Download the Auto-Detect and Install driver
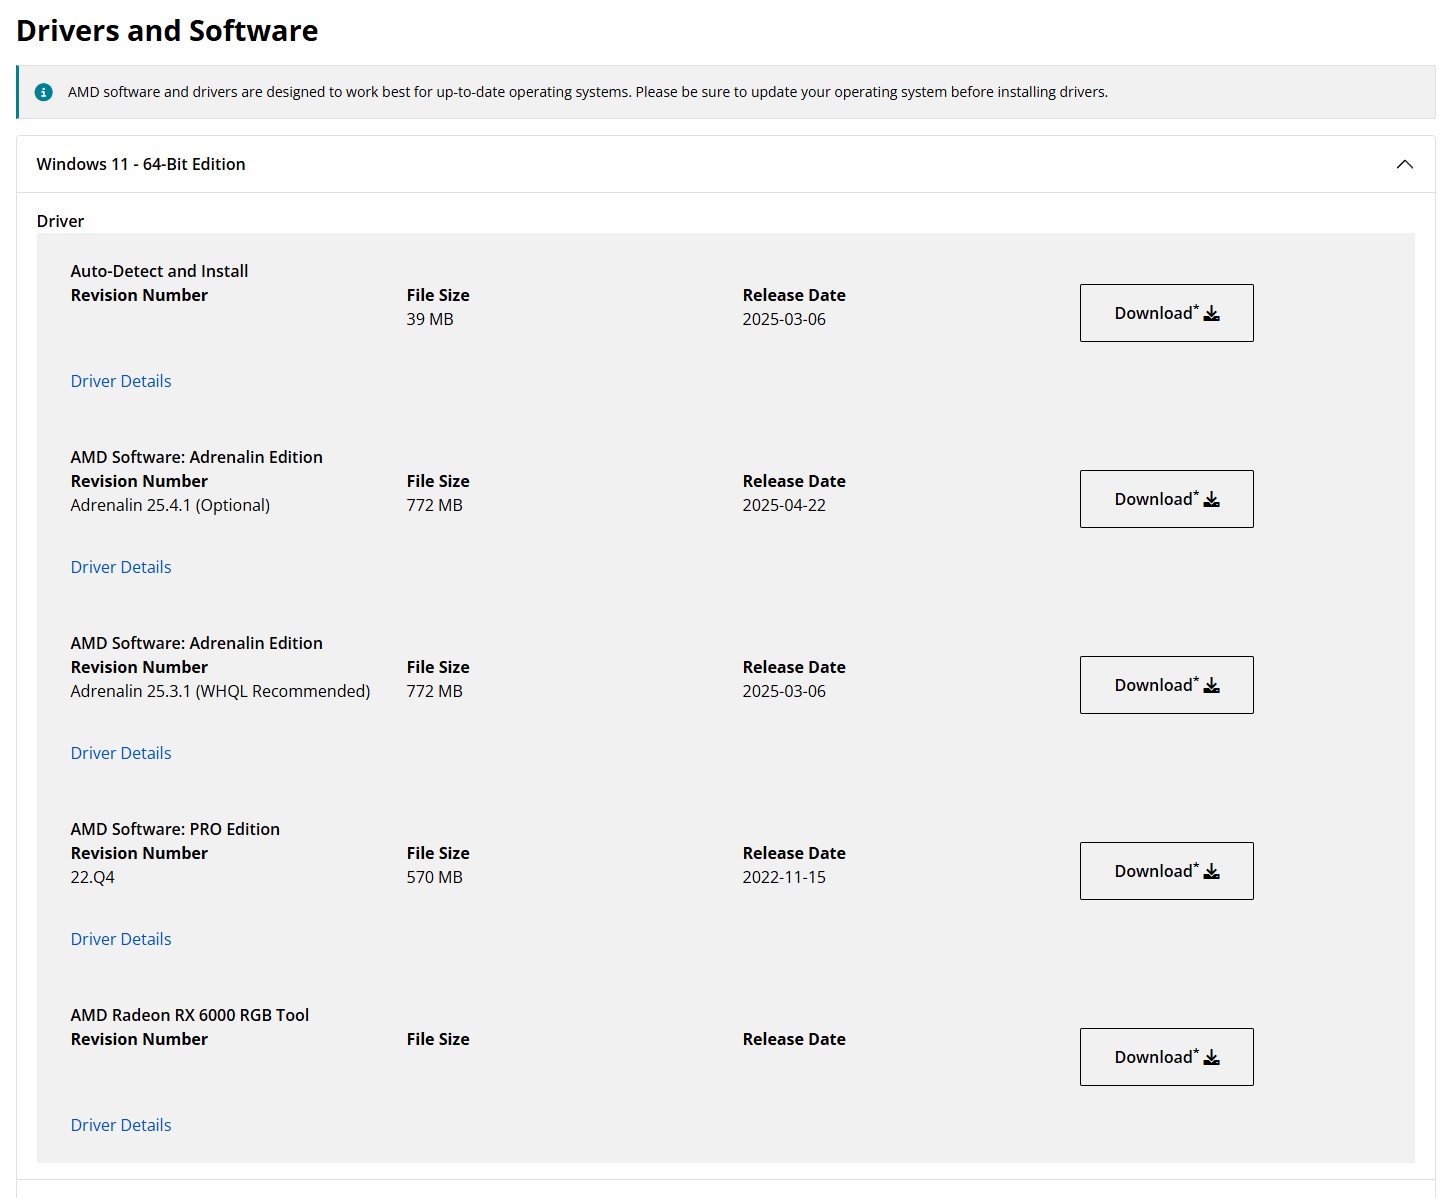 tap(1166, 313)
